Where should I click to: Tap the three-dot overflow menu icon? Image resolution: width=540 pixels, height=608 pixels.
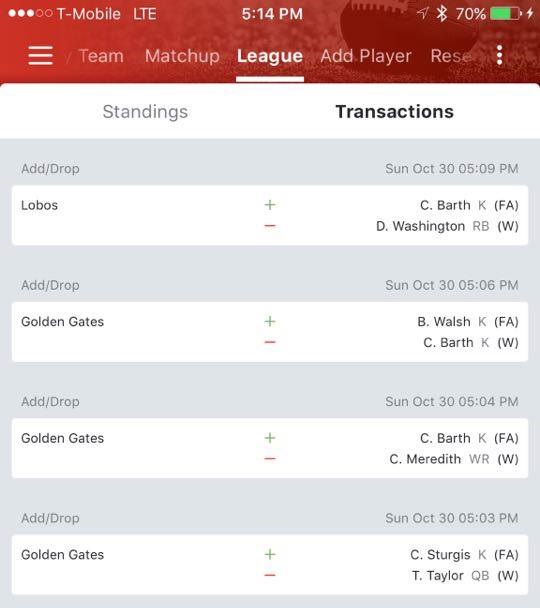tap(499, 55)
